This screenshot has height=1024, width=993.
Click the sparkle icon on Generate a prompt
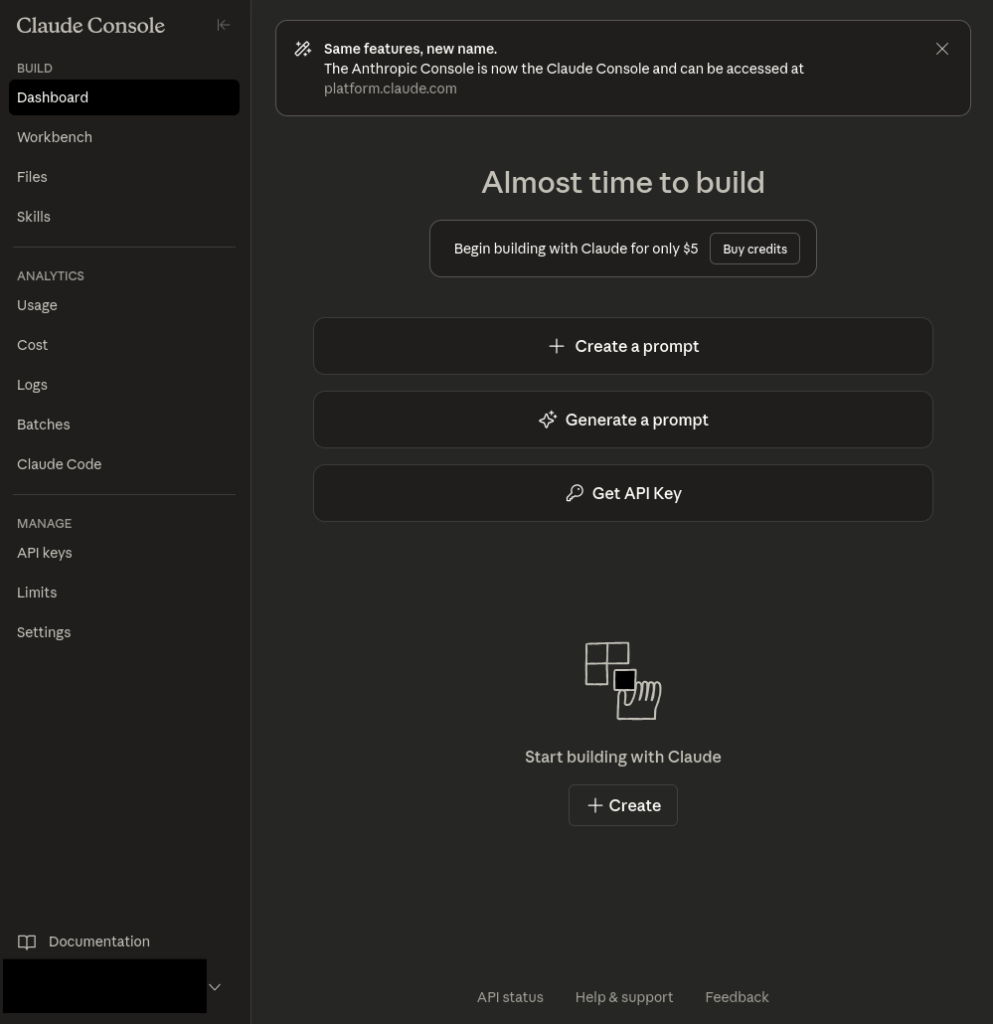pyautogui.click(x=547, y=420)
